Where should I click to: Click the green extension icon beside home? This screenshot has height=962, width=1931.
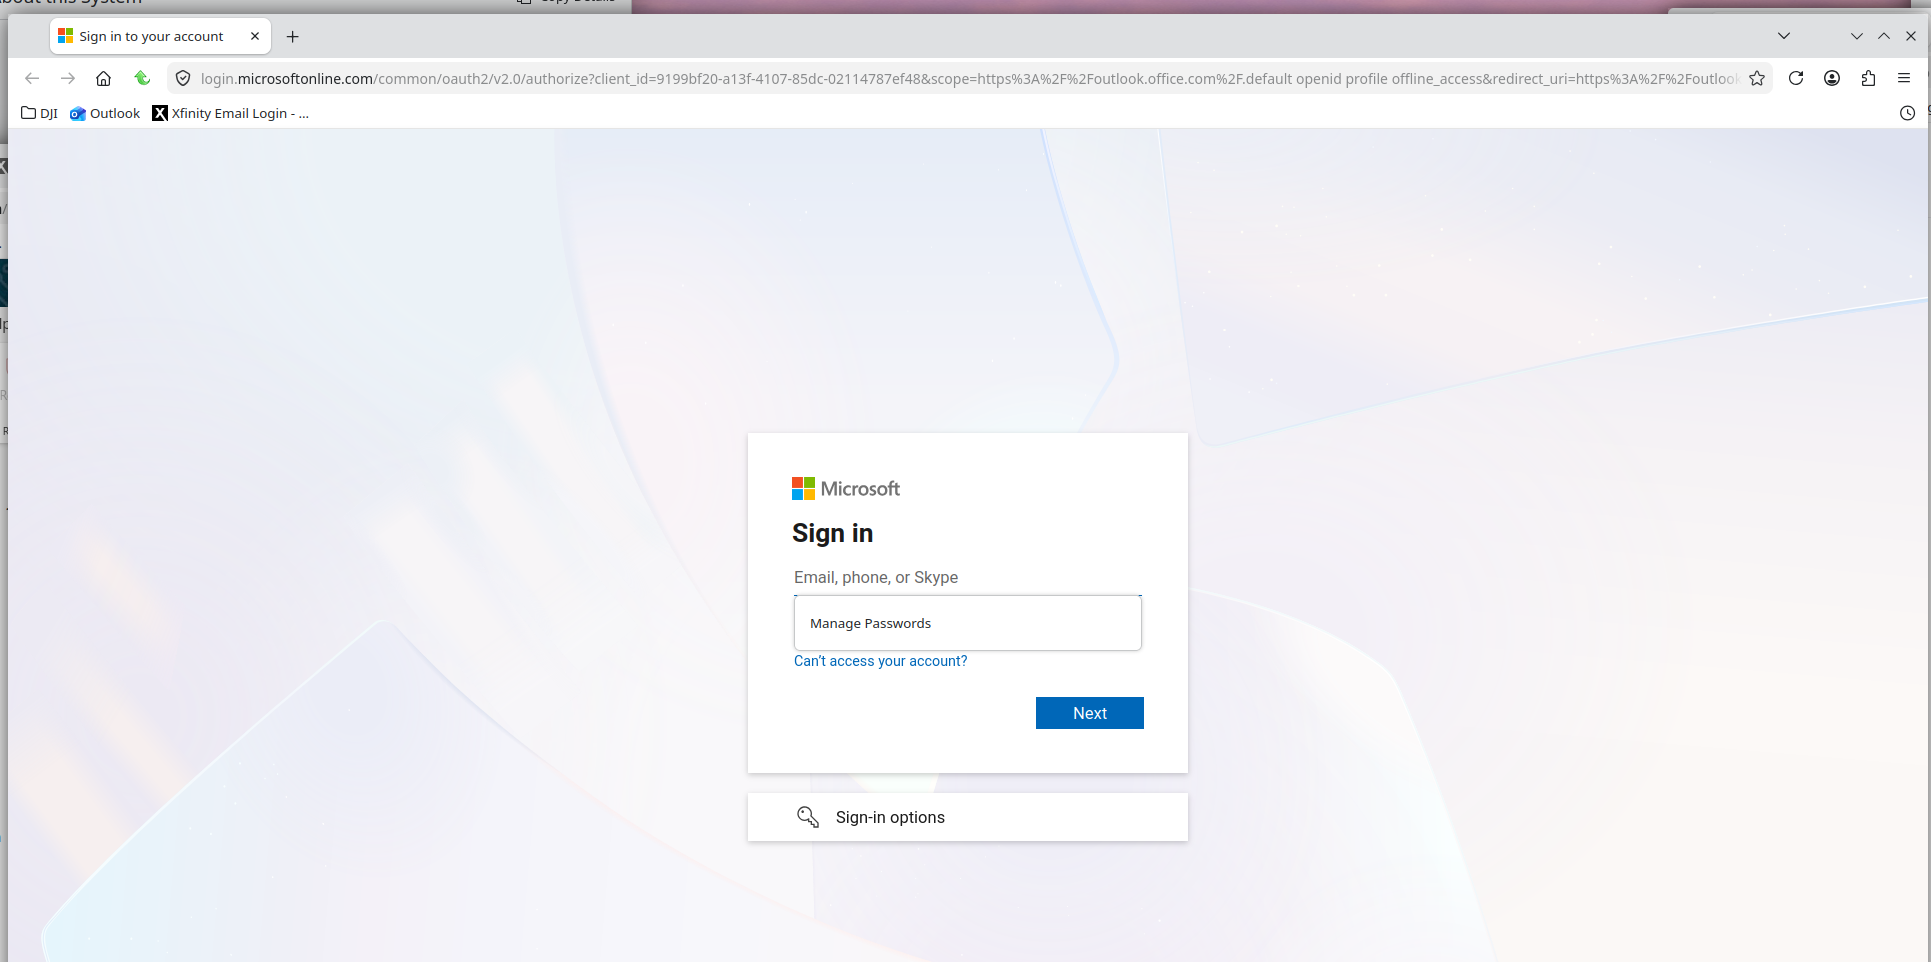pyautogui.click(x=142, y=78)
